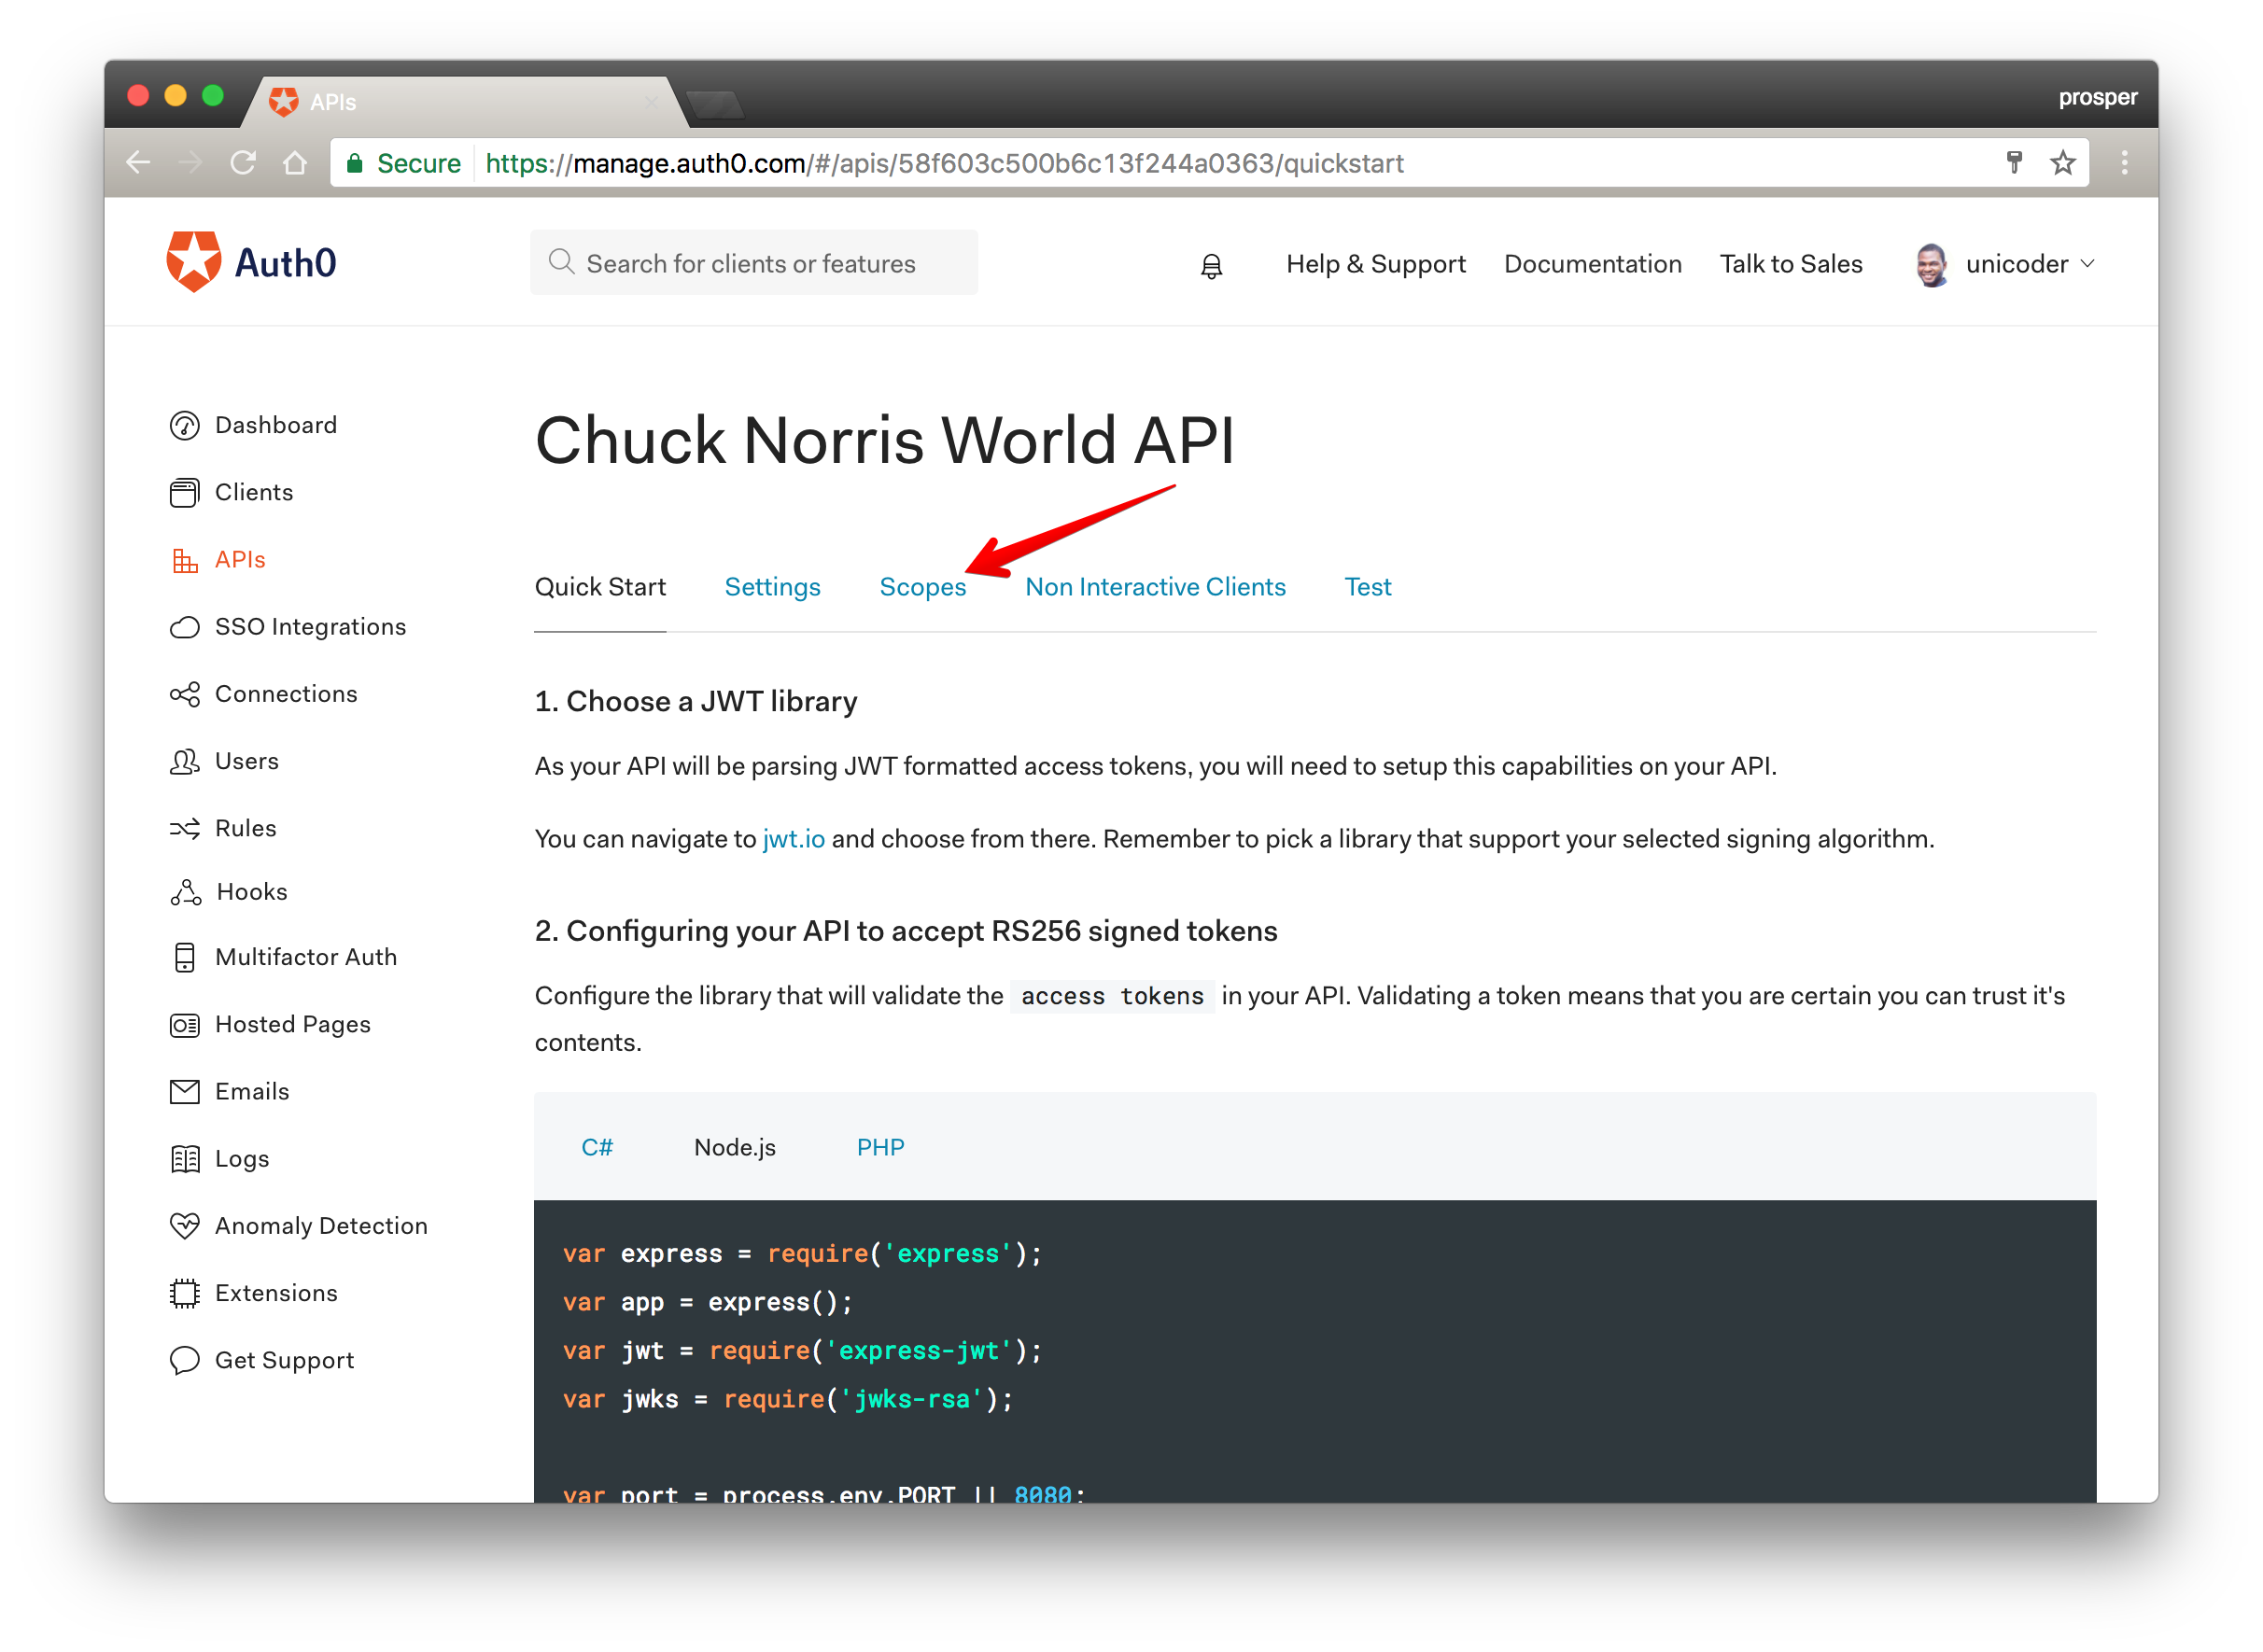Click the search magnifier icon
2263x1652 pixels.
click(x=561, y=262)
